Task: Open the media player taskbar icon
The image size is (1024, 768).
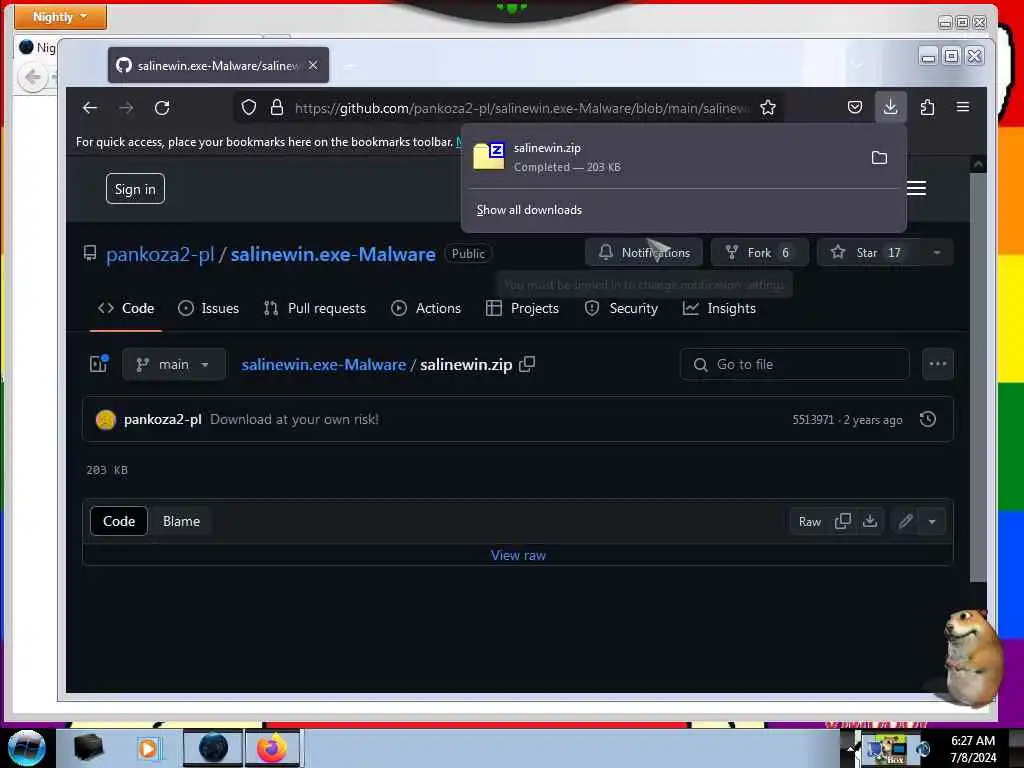Action: (x=149, y=748)
